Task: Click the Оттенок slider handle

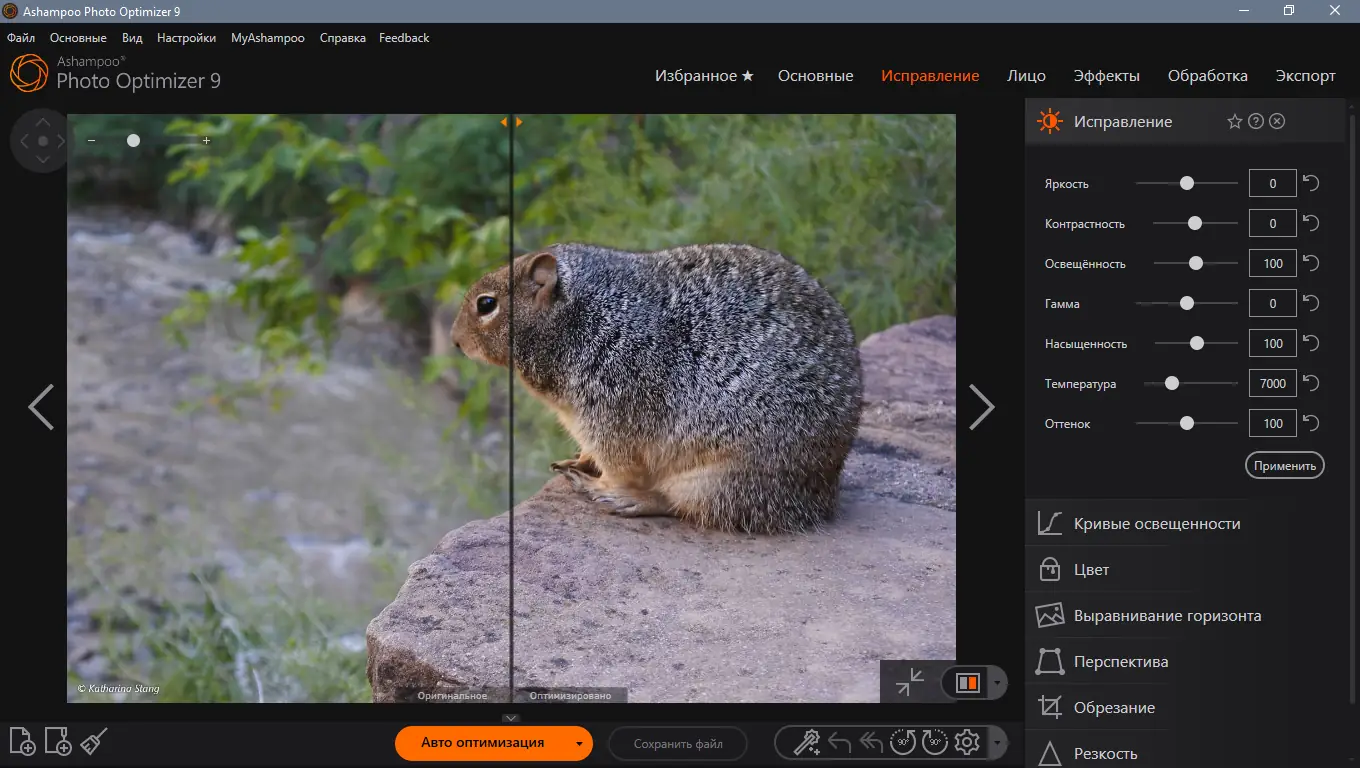Action: (x=1187, y=423)
